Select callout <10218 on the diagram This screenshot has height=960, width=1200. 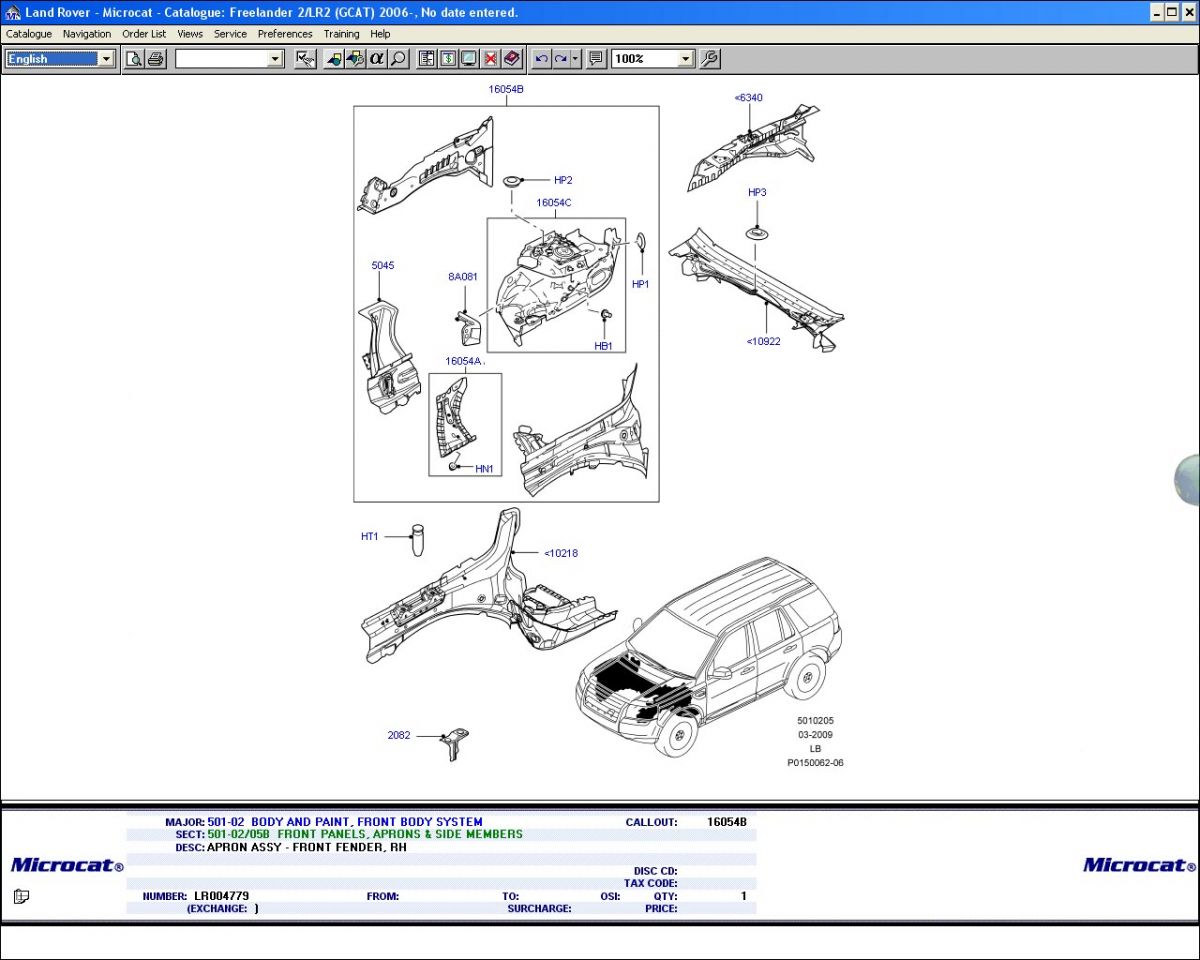[561, 553]
